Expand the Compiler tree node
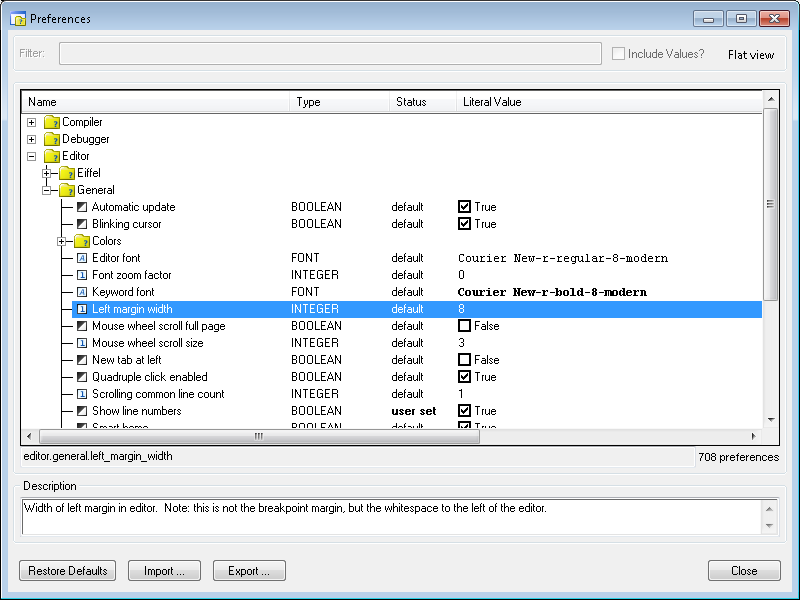Screen dimensions: 800x600 (32, 122)
